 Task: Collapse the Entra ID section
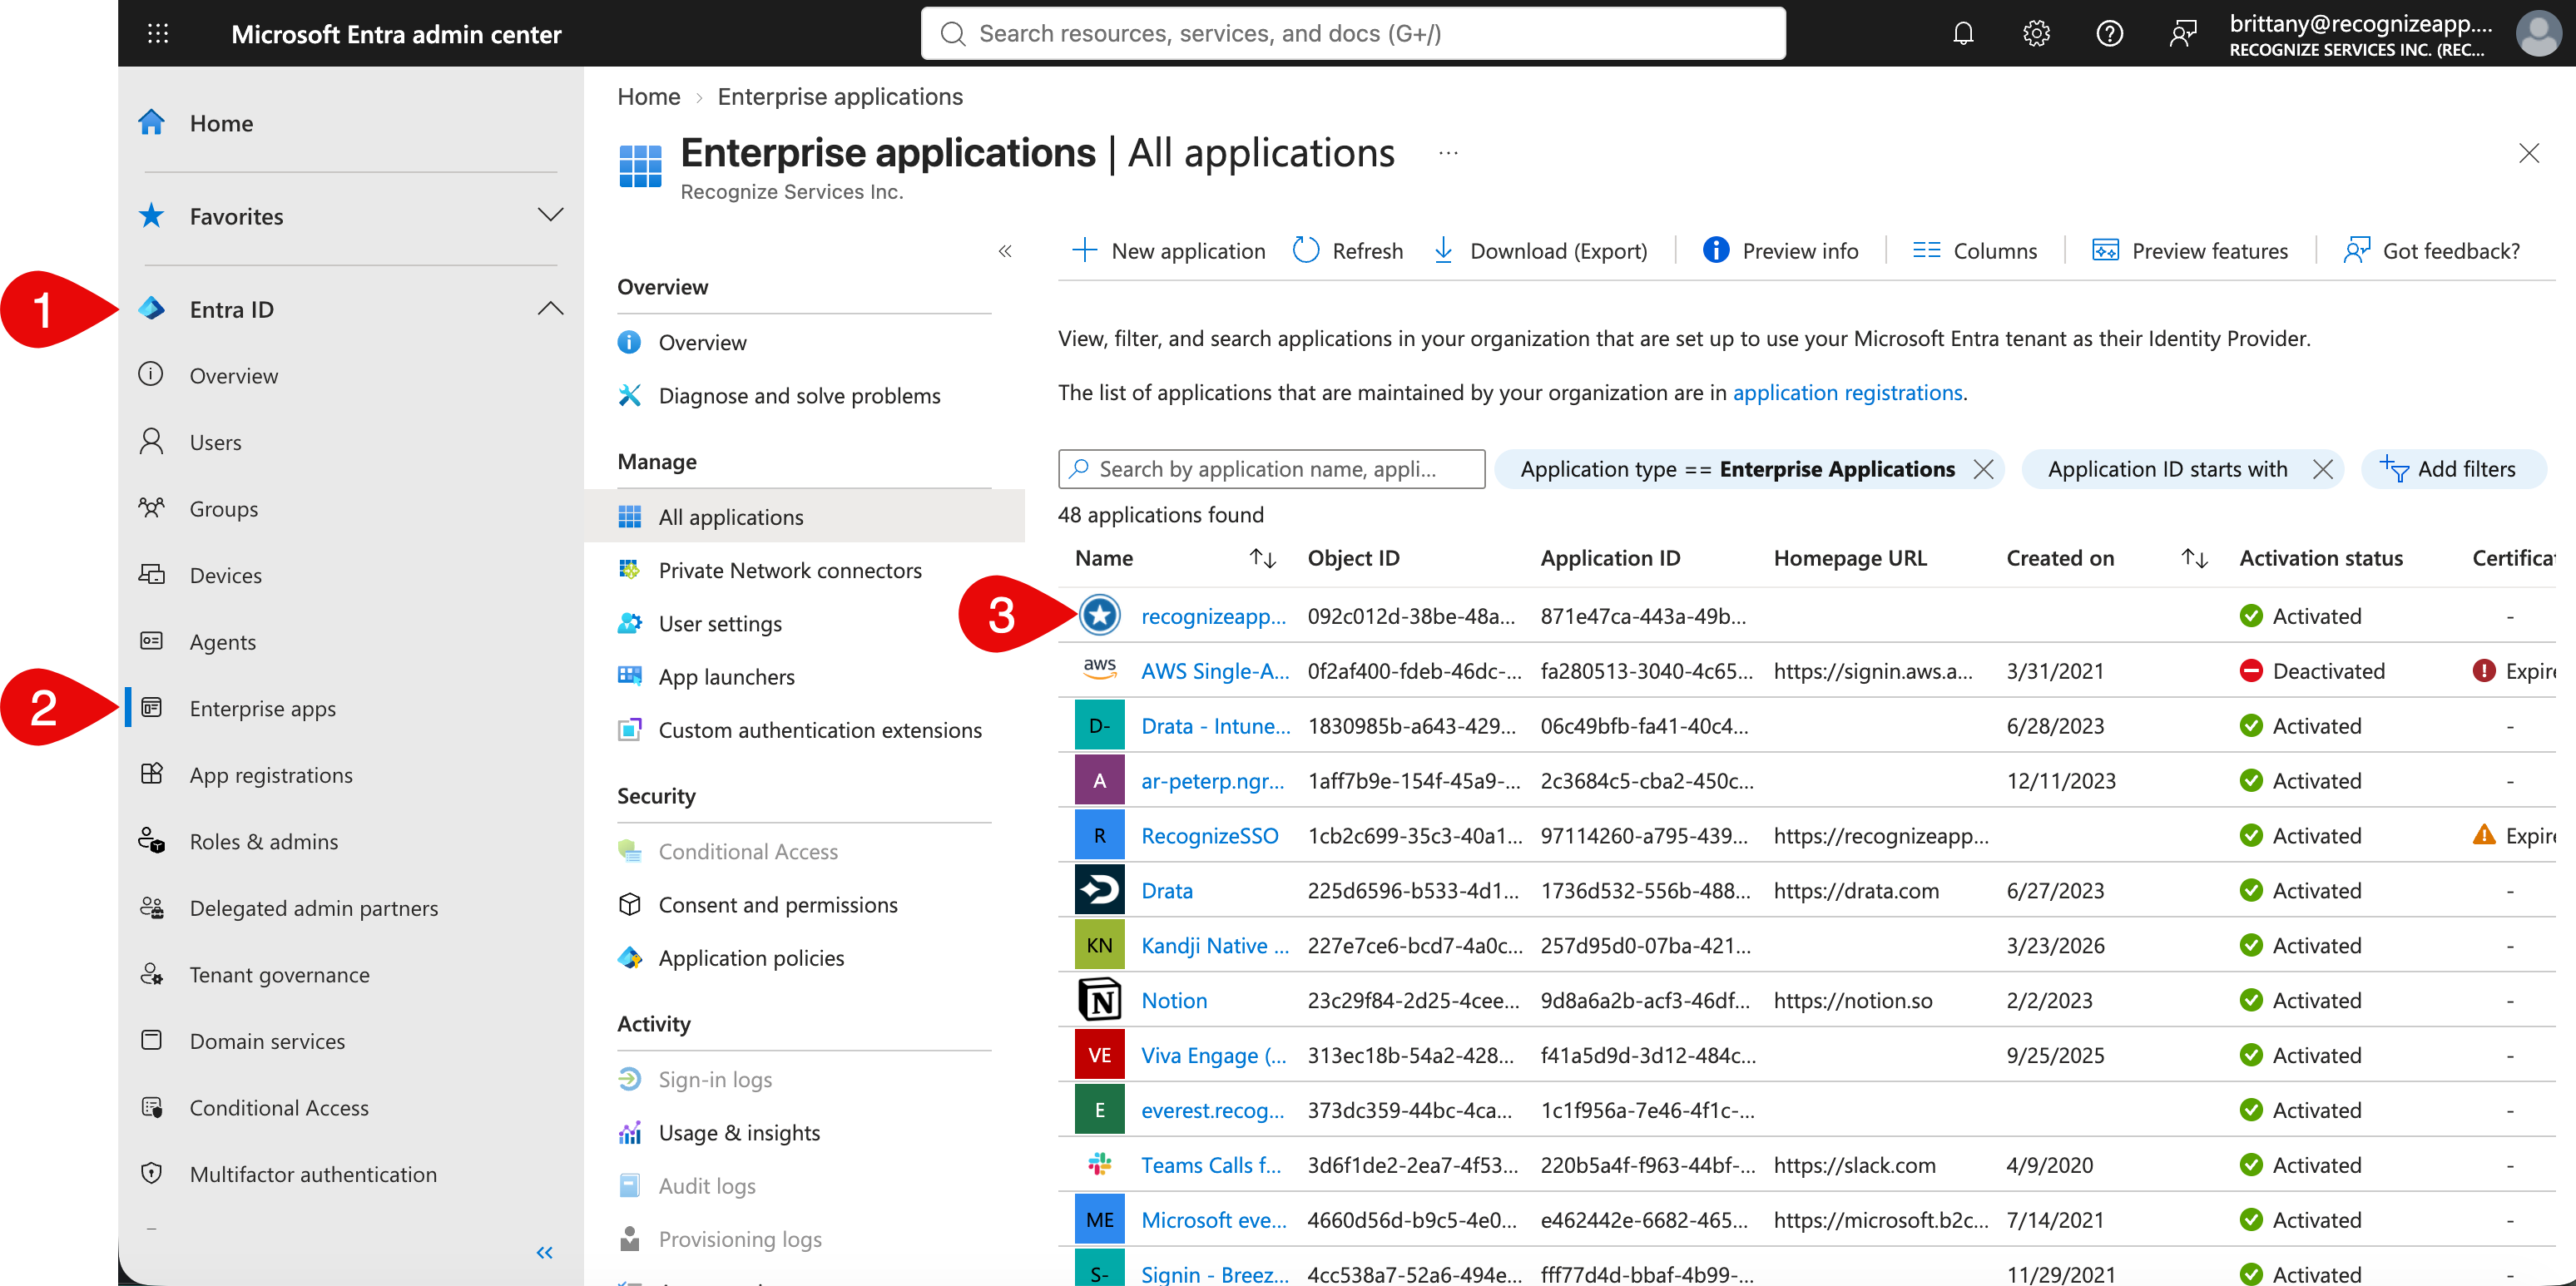point(550,308)
